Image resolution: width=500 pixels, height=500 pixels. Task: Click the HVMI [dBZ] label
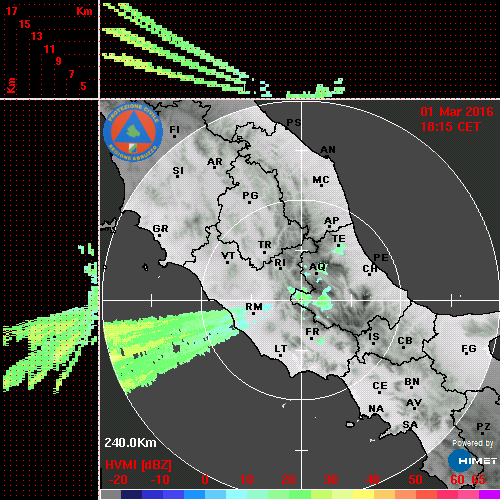tap(138, 465)
